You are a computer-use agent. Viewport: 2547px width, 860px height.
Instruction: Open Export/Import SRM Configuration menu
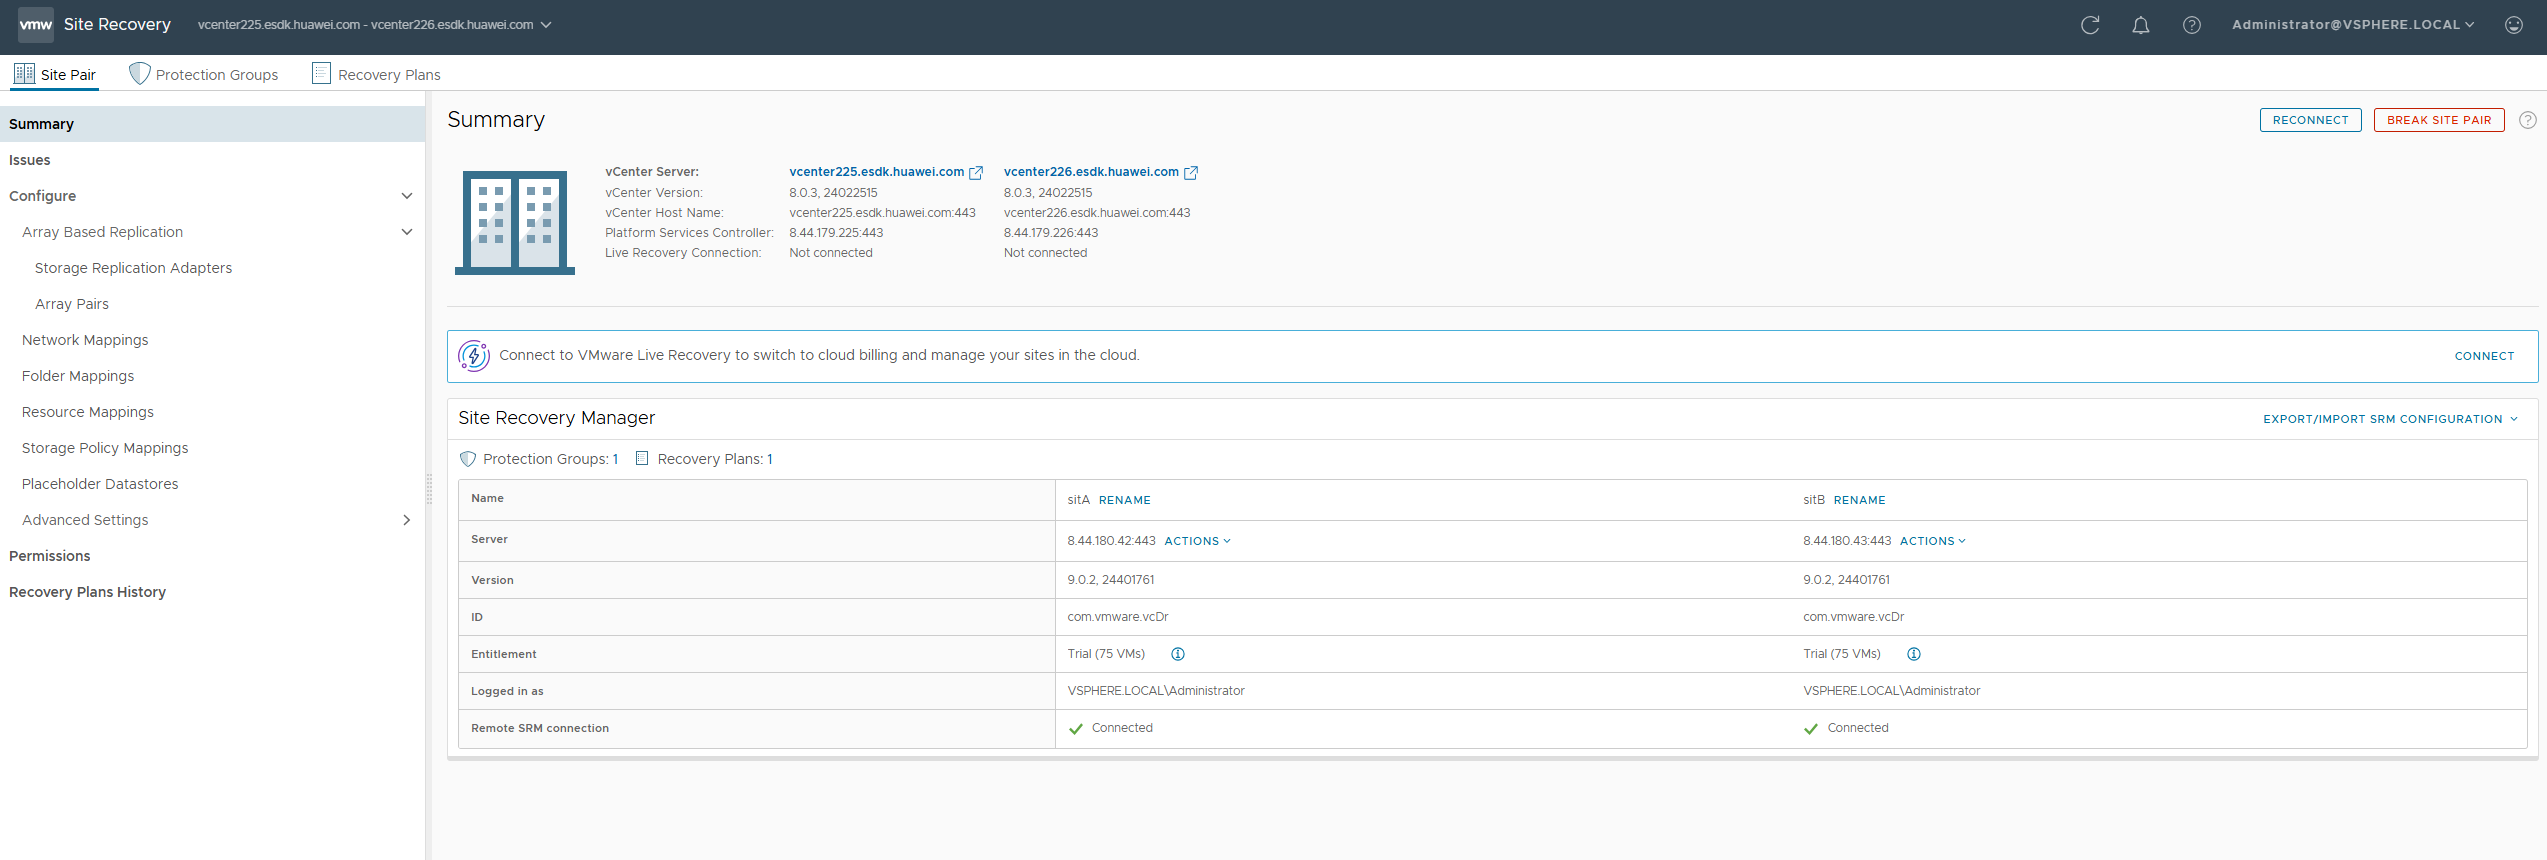pos(2391,419)
